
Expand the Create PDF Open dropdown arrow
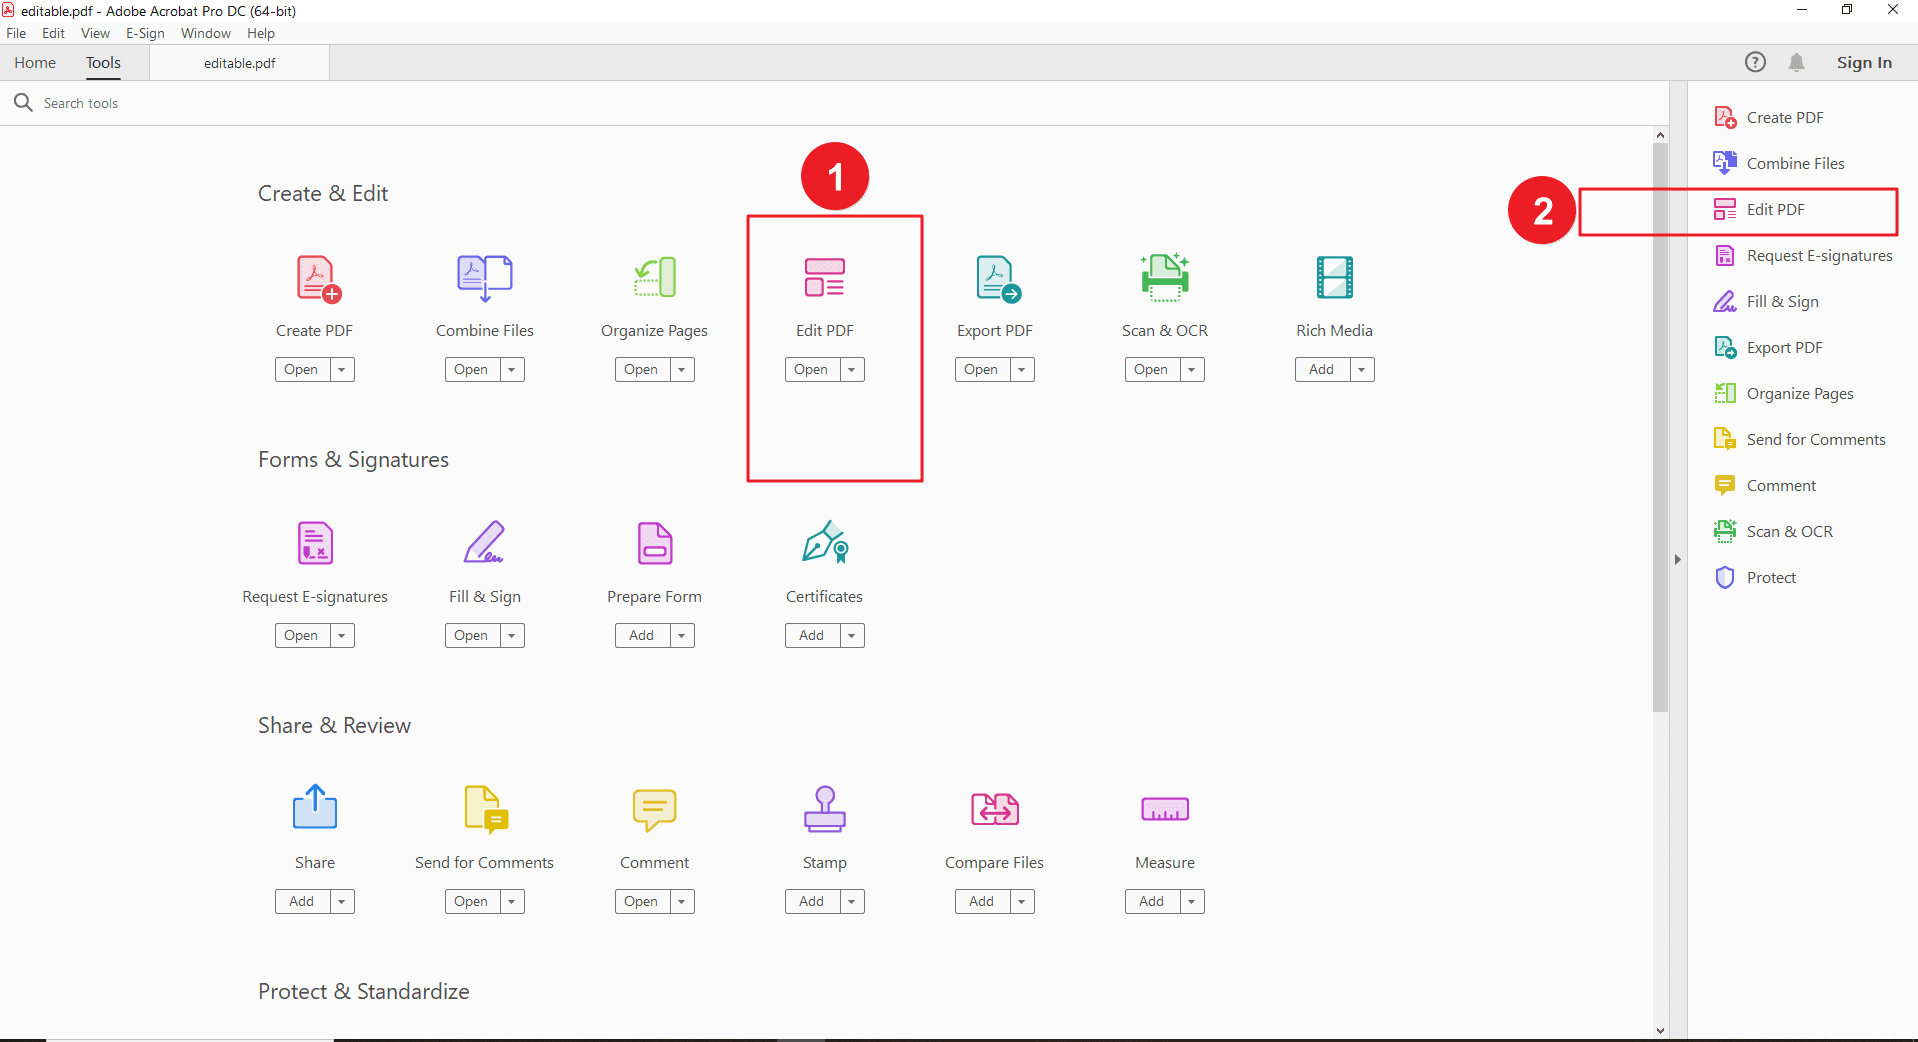pyautogui.click(x=342, y=369)
